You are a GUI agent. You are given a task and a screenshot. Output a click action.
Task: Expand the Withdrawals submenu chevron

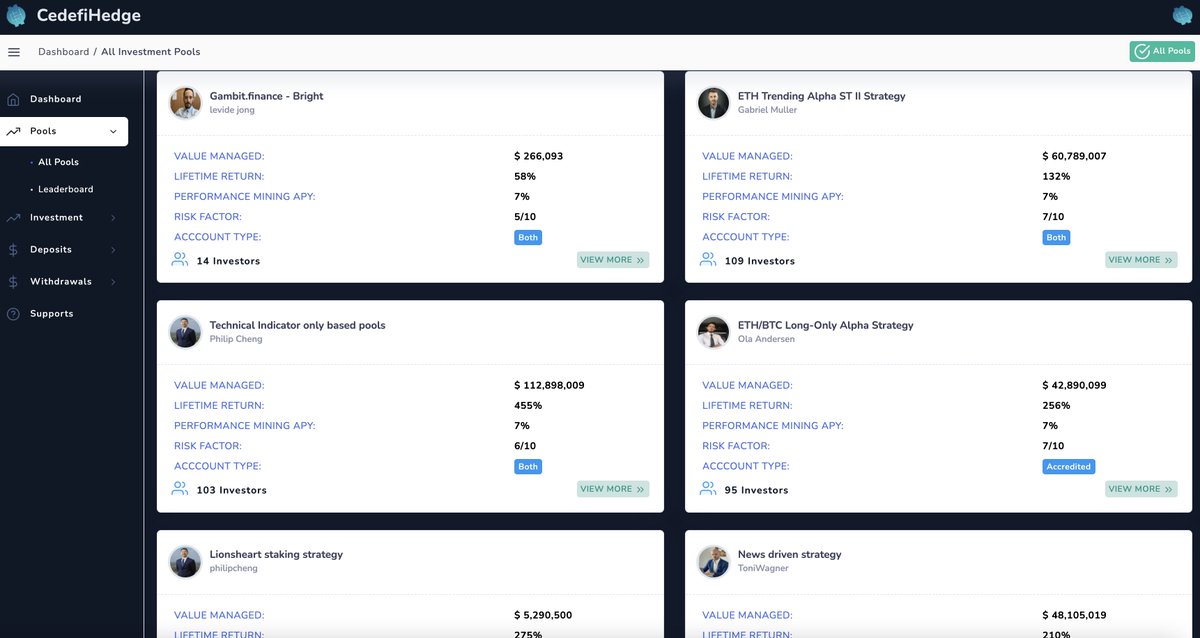(x=113, y=282)
